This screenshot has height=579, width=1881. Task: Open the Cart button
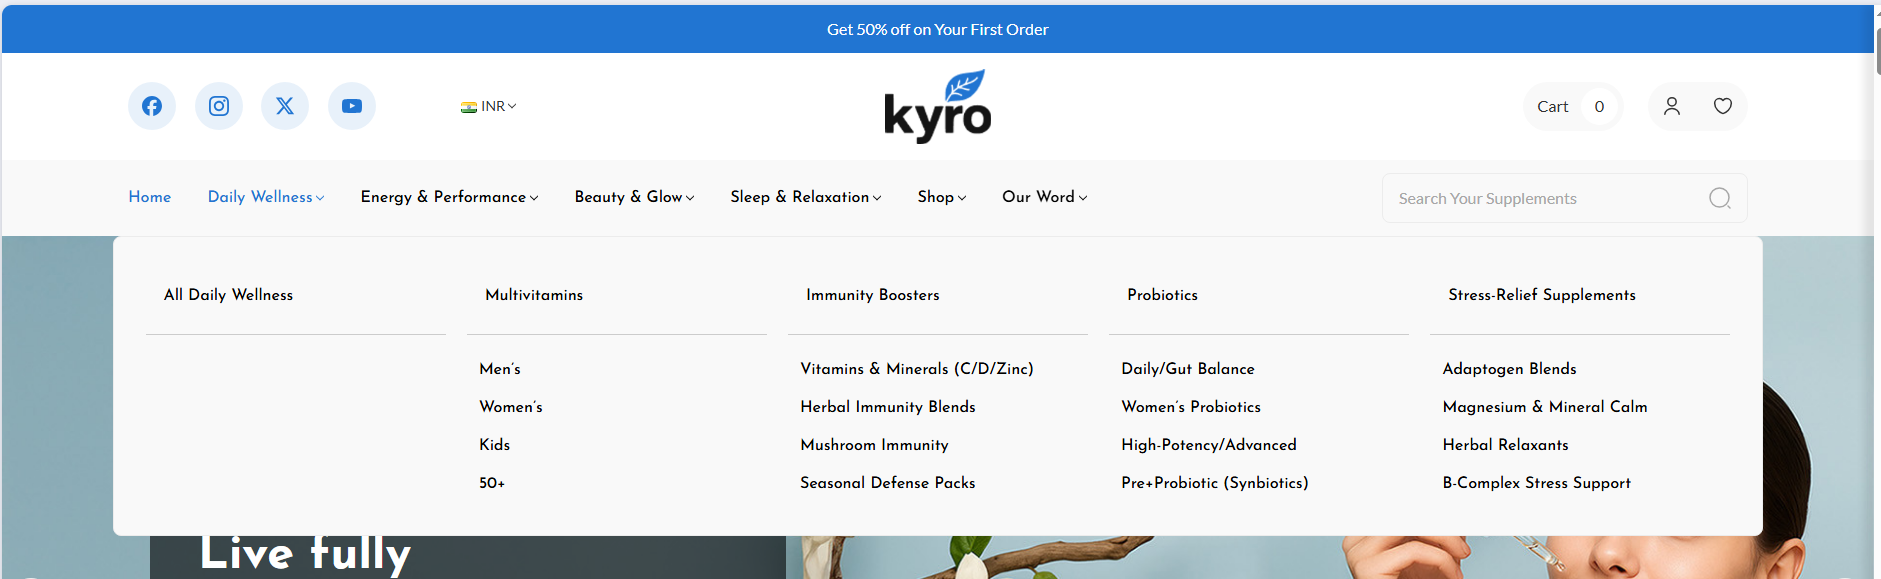tap(1571, 106)
